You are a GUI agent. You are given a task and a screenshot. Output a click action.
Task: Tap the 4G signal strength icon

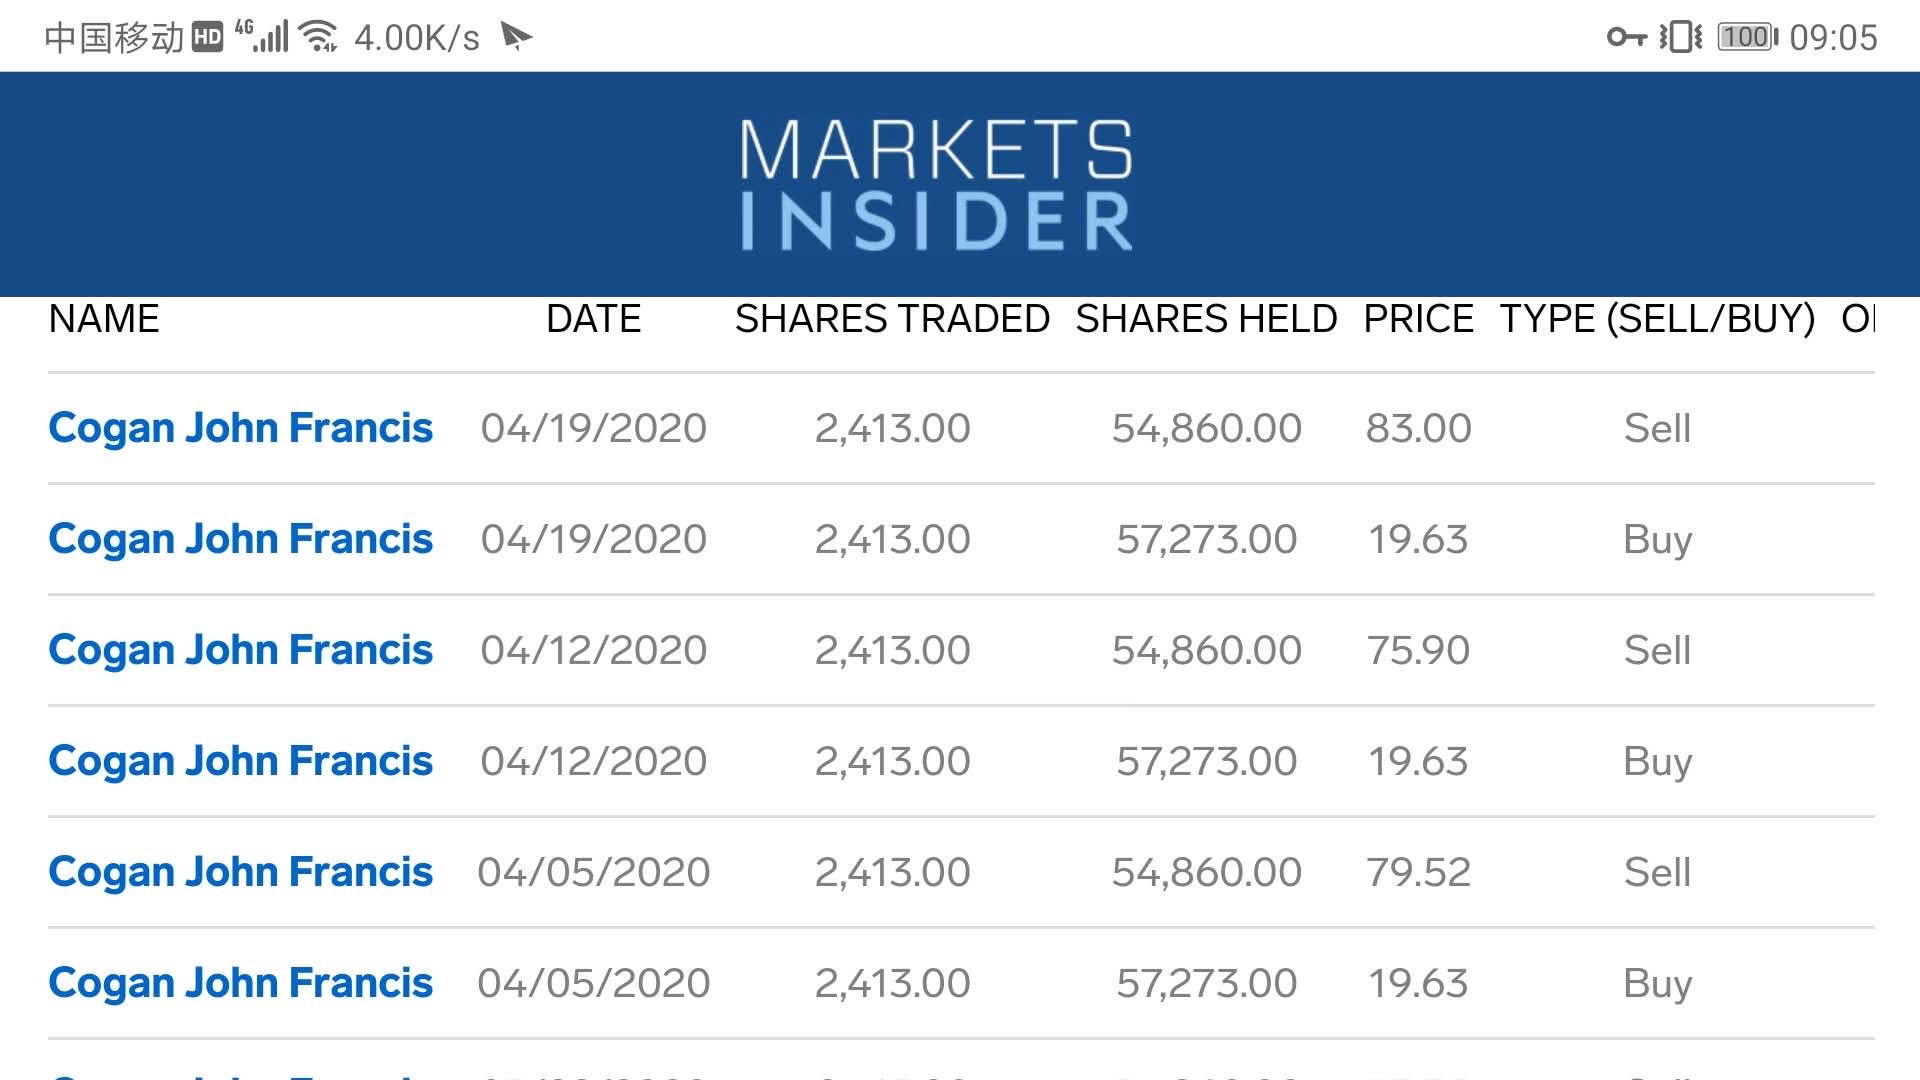coord(262,37)
